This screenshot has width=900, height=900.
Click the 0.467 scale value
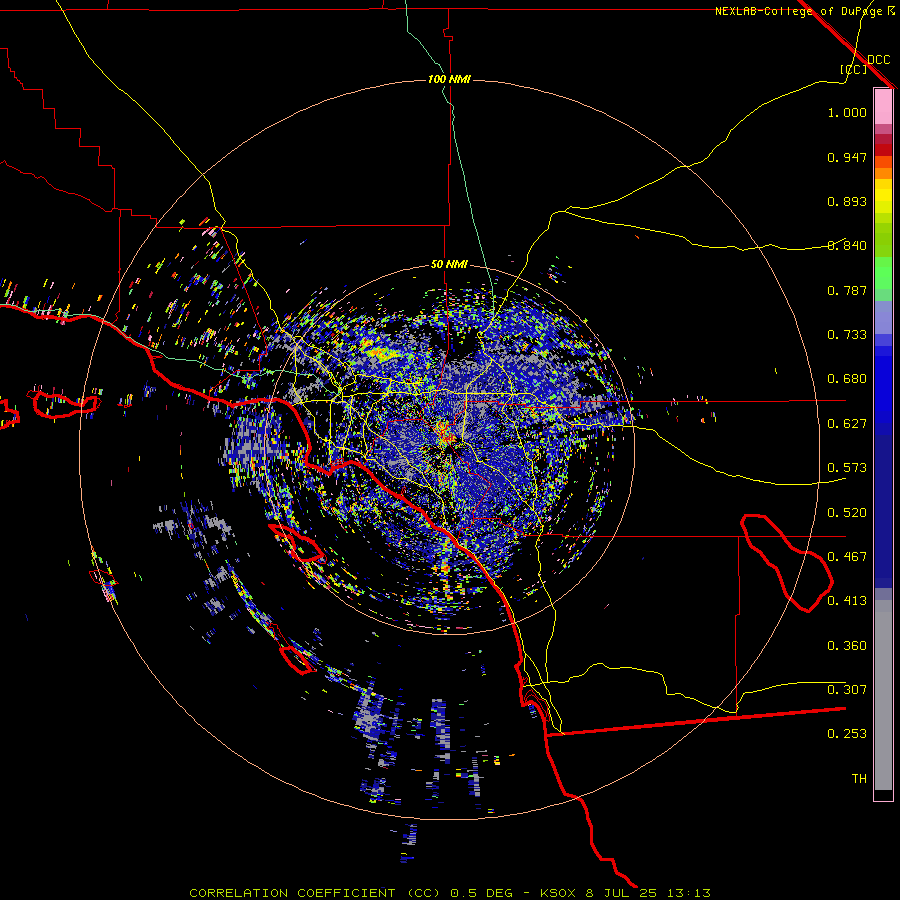tap(847, 557)
